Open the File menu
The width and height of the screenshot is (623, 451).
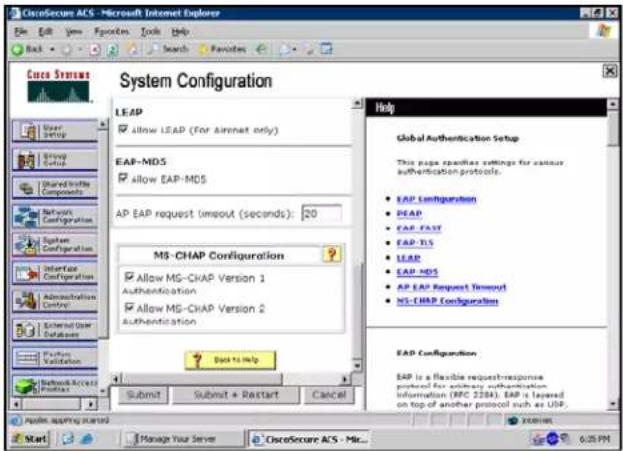coord(21,31)
